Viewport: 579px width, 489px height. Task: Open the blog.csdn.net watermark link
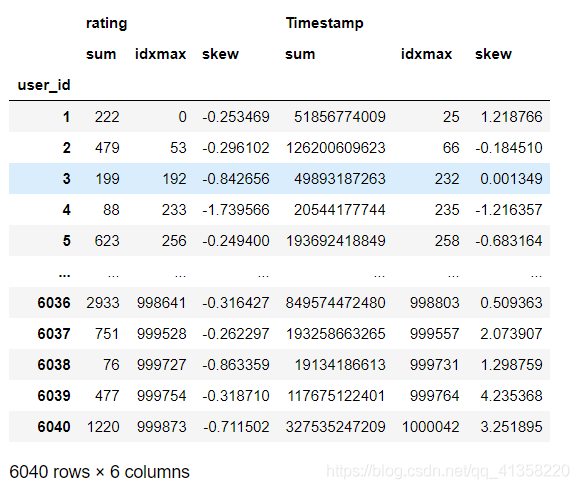tap(448, 471)
